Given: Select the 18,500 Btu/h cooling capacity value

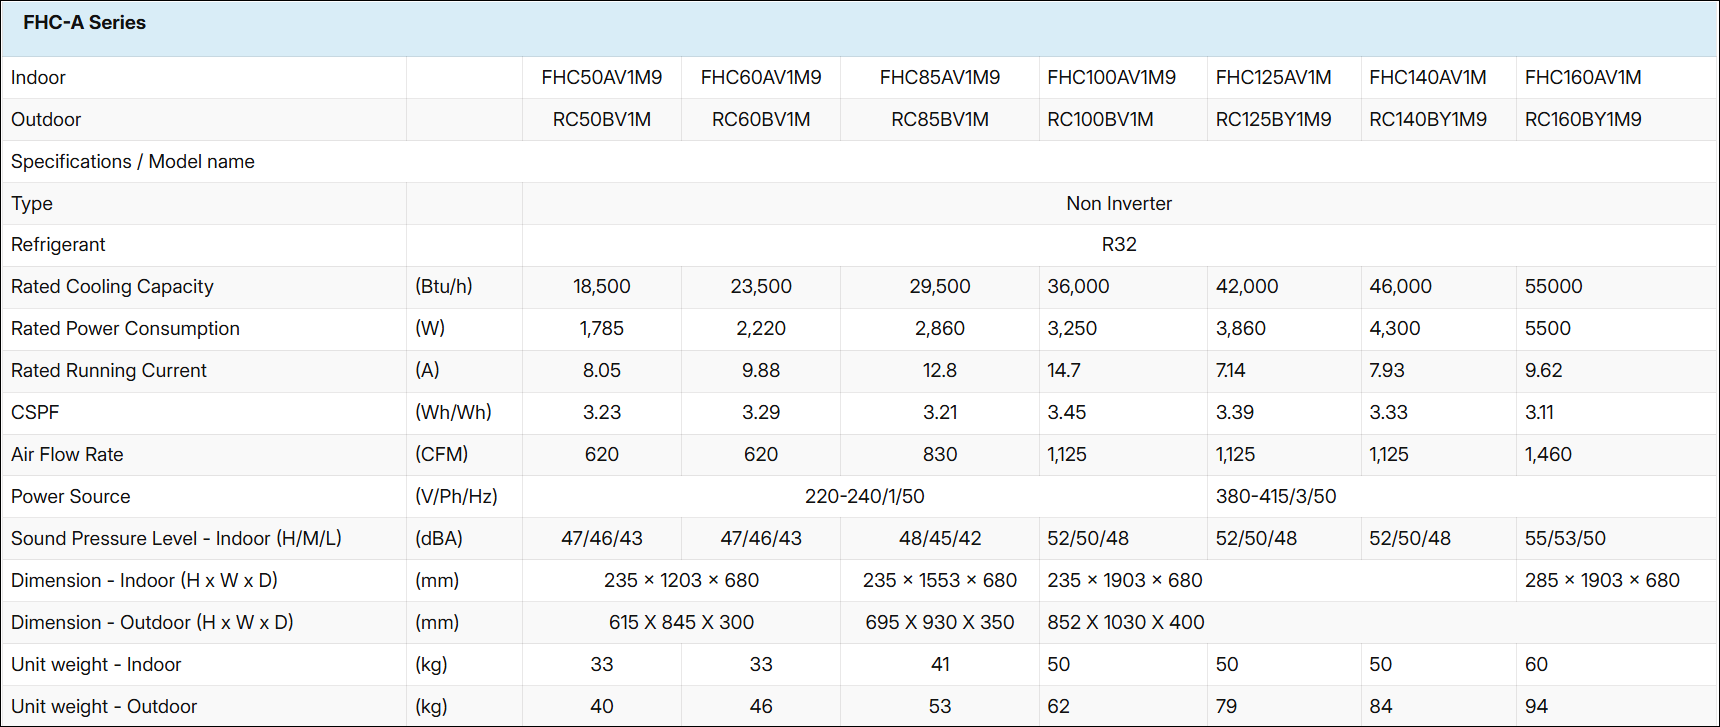Looking at the screenshot, I should point(601,287).
